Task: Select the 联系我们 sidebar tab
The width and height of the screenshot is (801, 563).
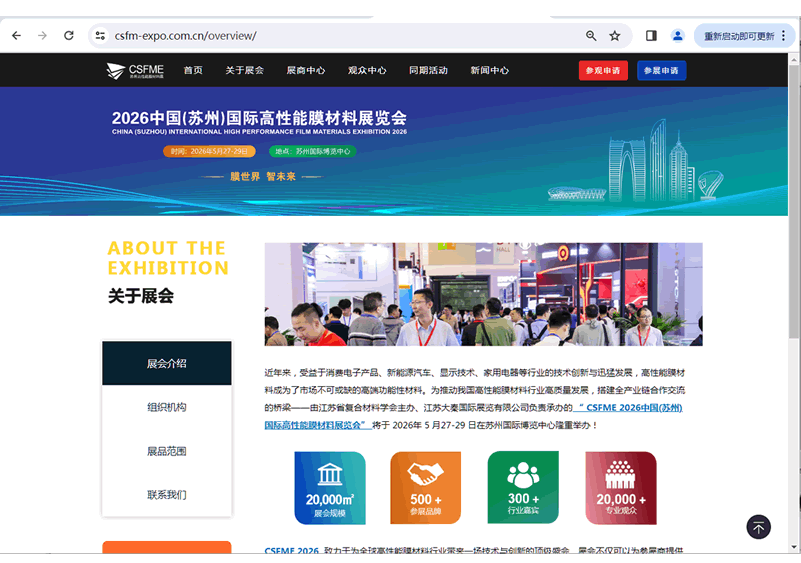Action: [167, 495]
